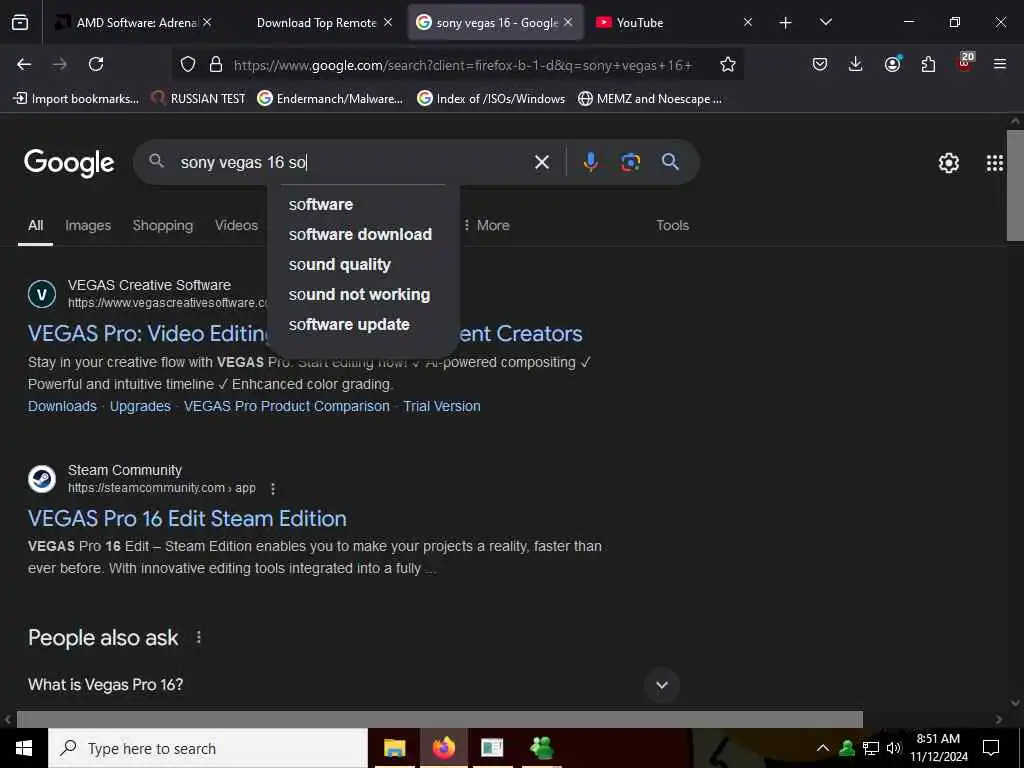Open more options for Steam Community result
Screen dimensions: 1024x768
point(273,488)
